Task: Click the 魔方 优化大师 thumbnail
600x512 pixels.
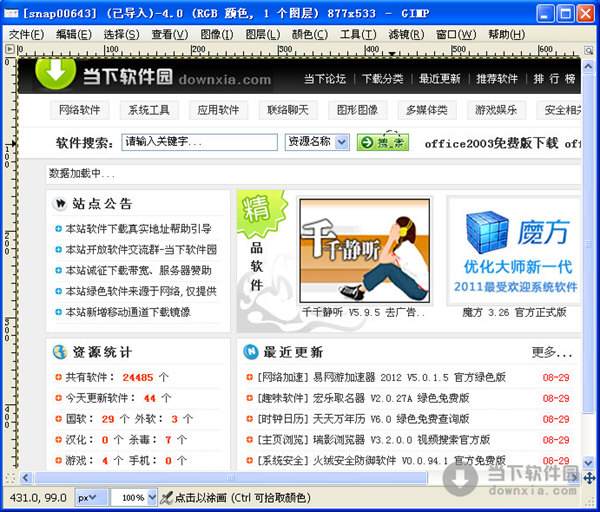Action: pyautogui.click(x=515, y=251)
